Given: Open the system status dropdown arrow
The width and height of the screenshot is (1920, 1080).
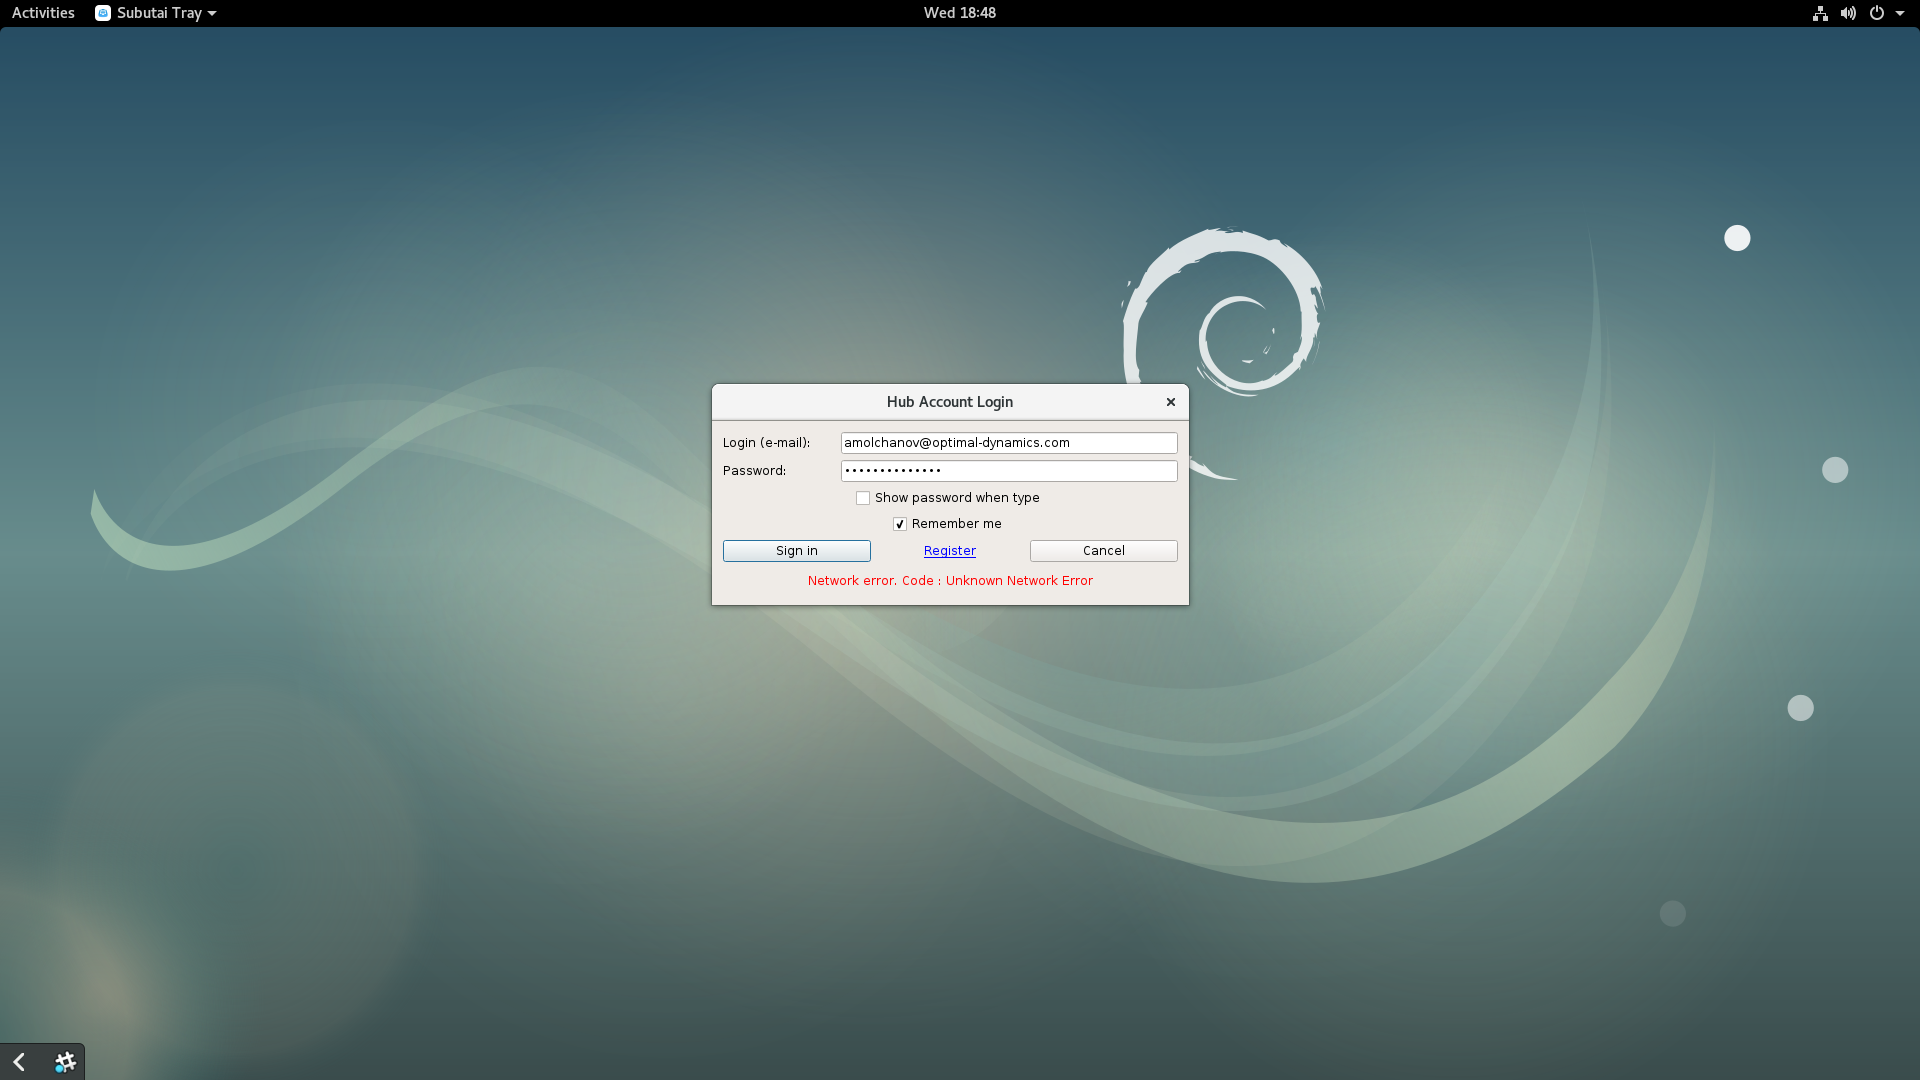Looking at the screenshot, I should (1899, 13).
